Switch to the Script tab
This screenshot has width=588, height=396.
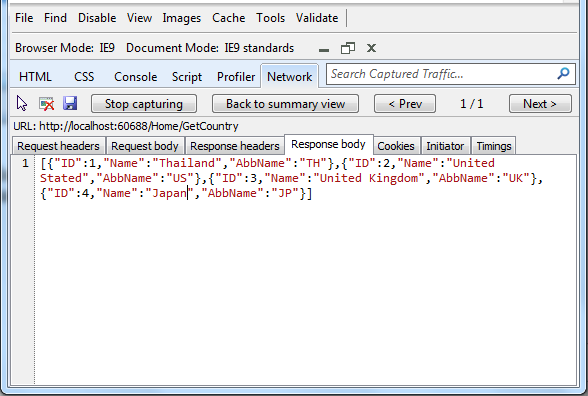click(x=187, y=77)
